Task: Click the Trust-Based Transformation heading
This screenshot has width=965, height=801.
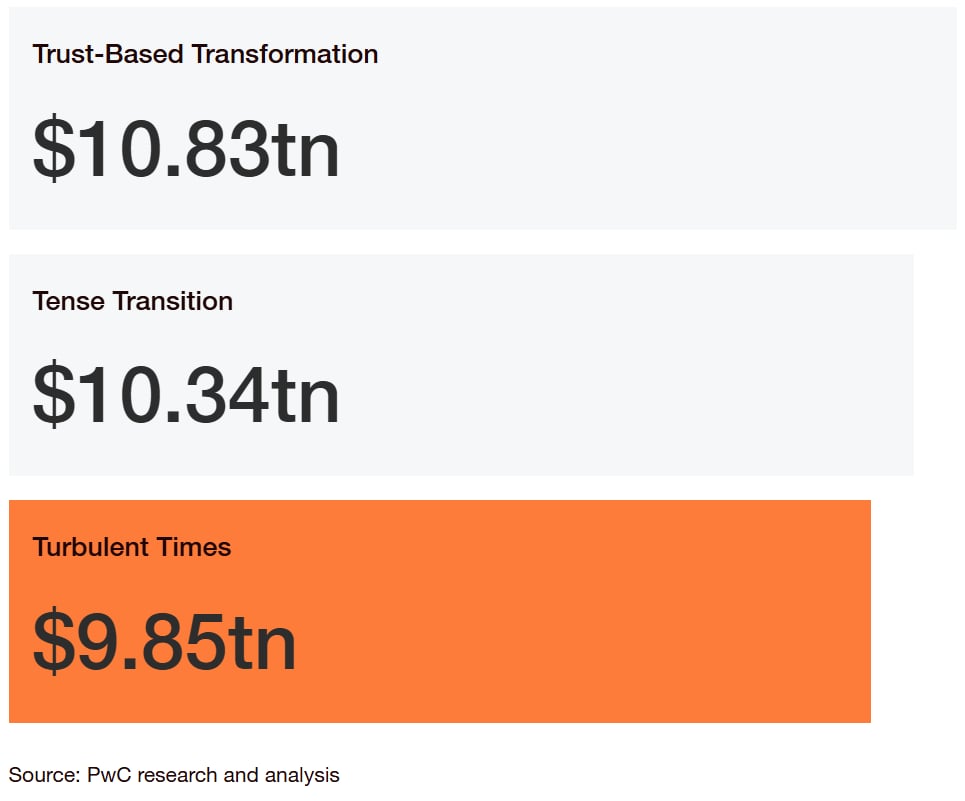Action: pos(205,54)
